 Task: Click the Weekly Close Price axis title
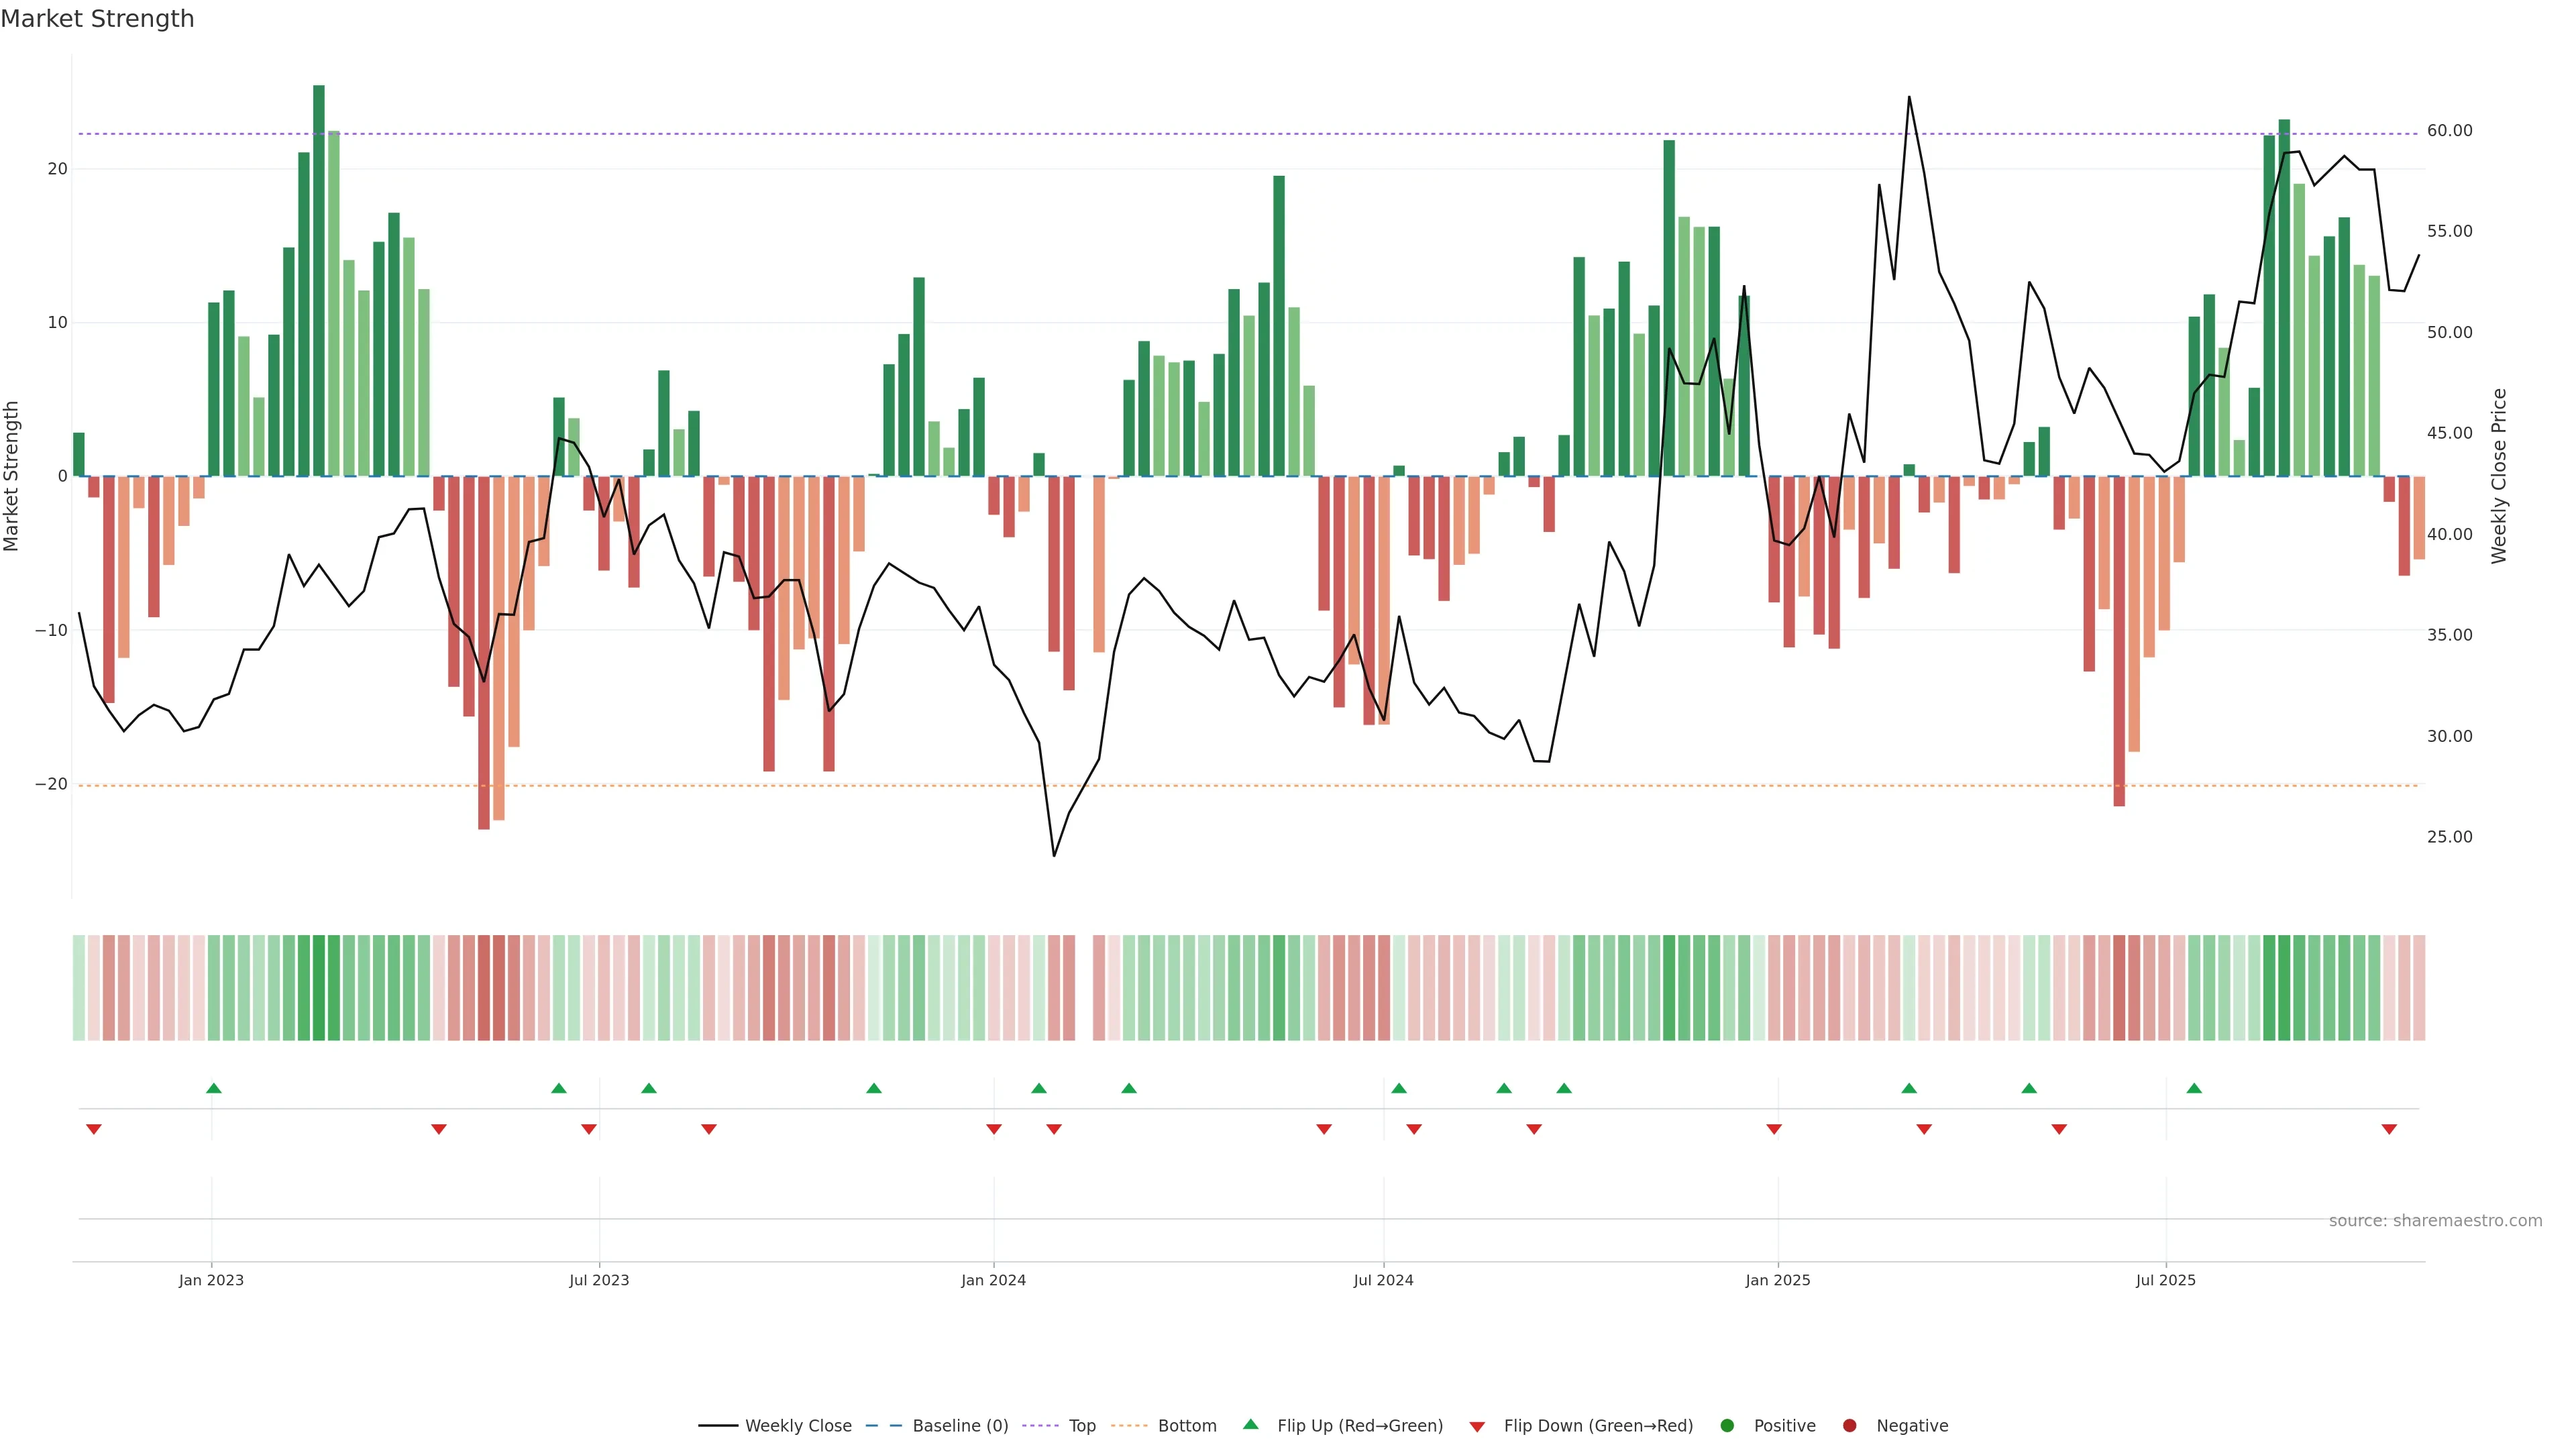[2499, 476]
